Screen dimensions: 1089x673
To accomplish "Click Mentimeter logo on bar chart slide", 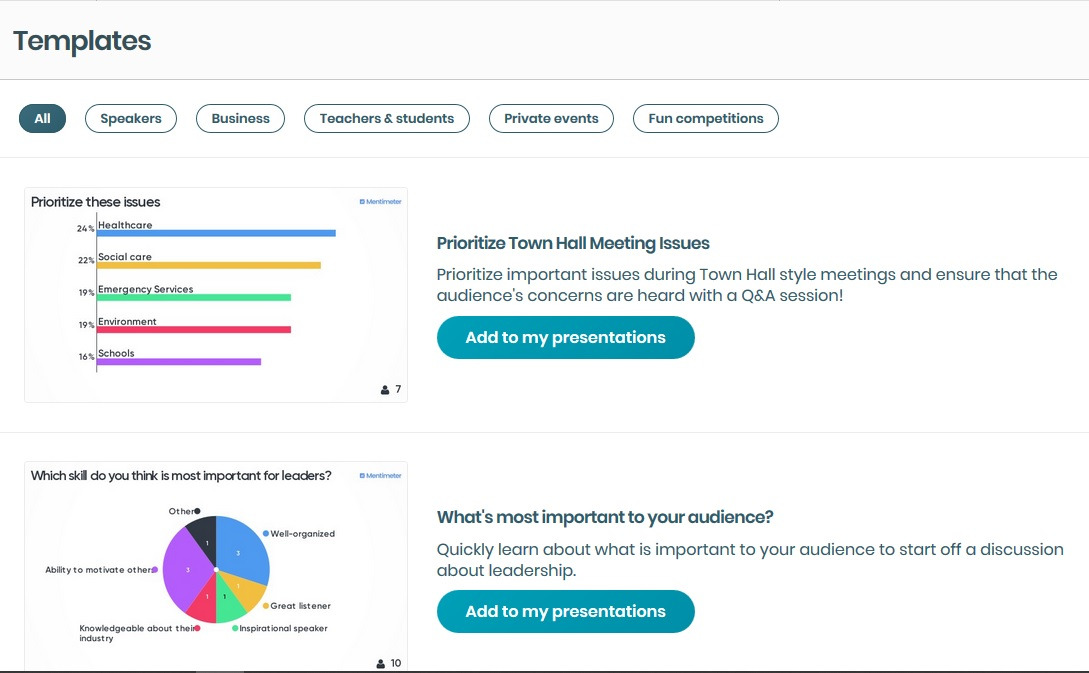I will point(380,202).
